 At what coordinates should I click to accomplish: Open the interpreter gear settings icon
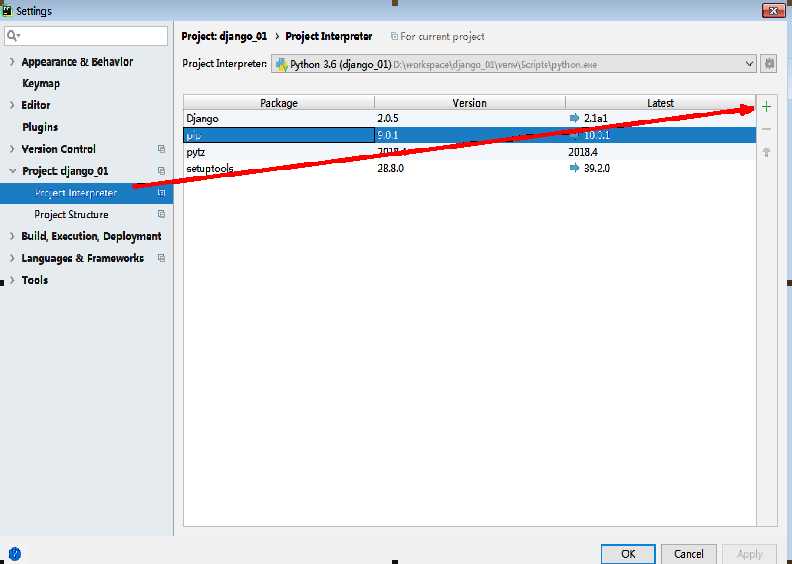[769, 64]
